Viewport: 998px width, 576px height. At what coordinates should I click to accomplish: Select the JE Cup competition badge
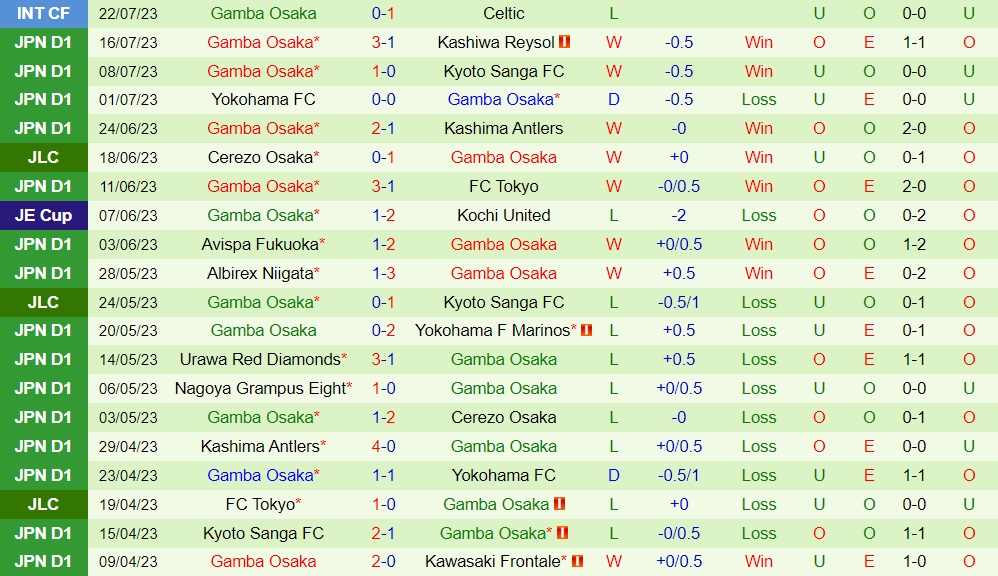tap(44, 215)
